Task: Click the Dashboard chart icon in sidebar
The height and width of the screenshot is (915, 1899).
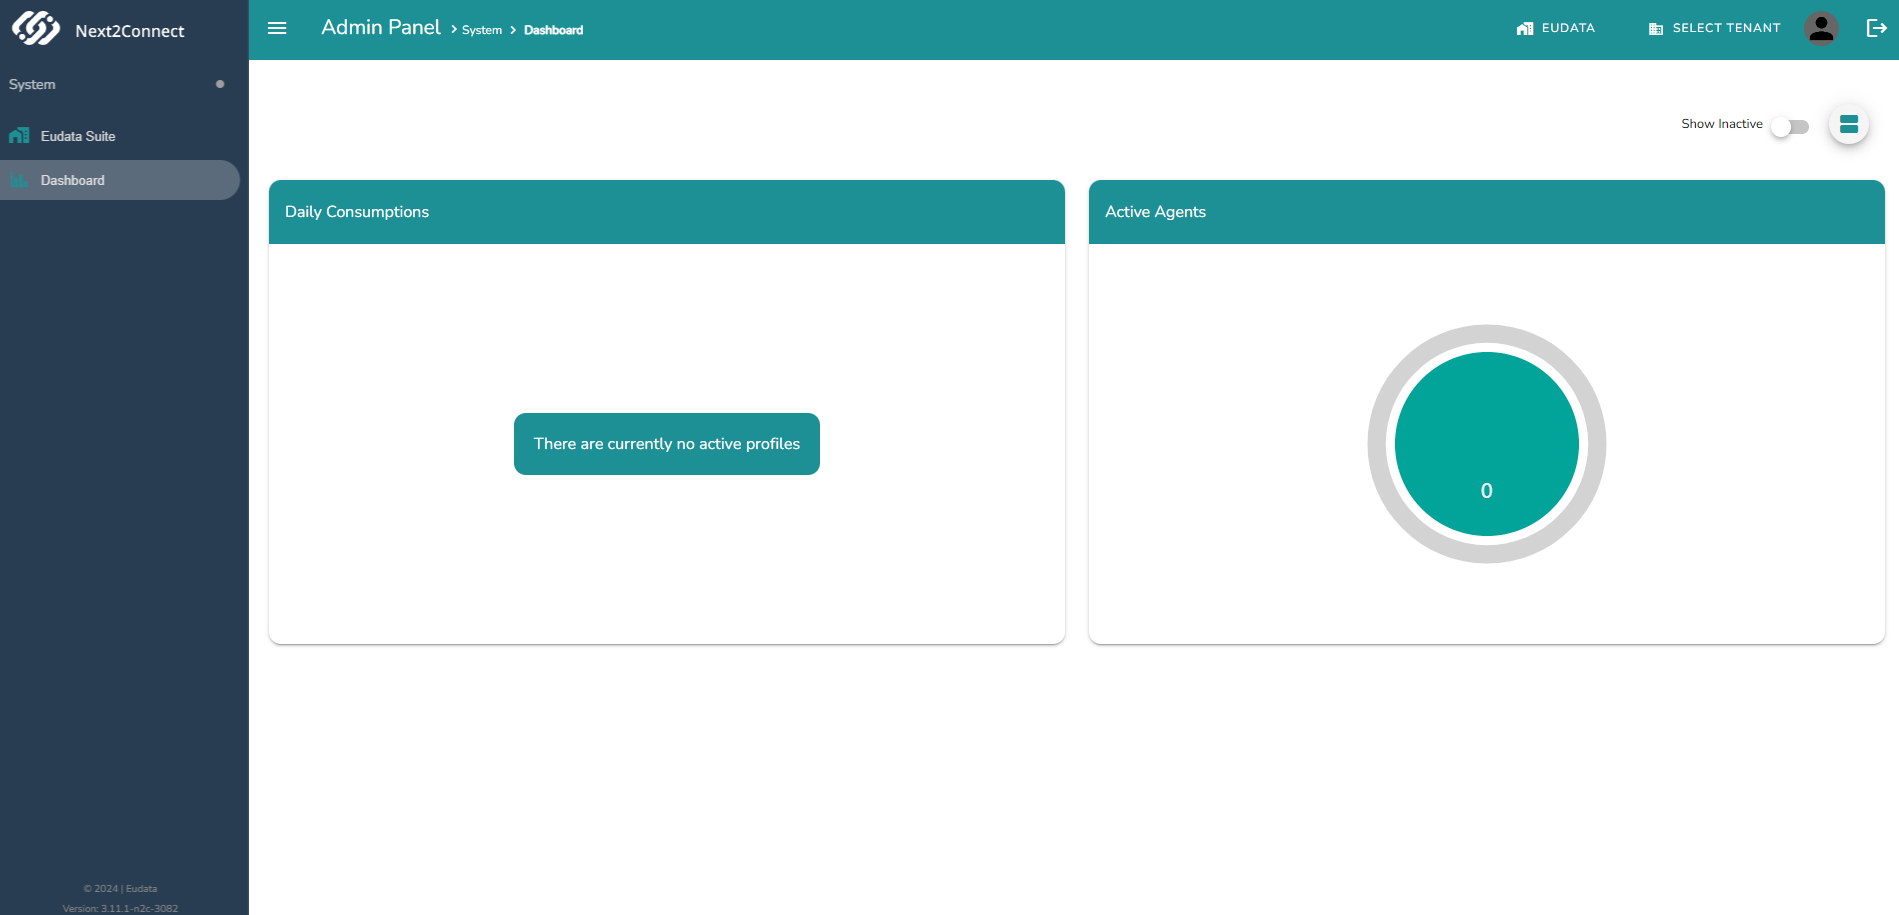Action: [x=19, y=180]
